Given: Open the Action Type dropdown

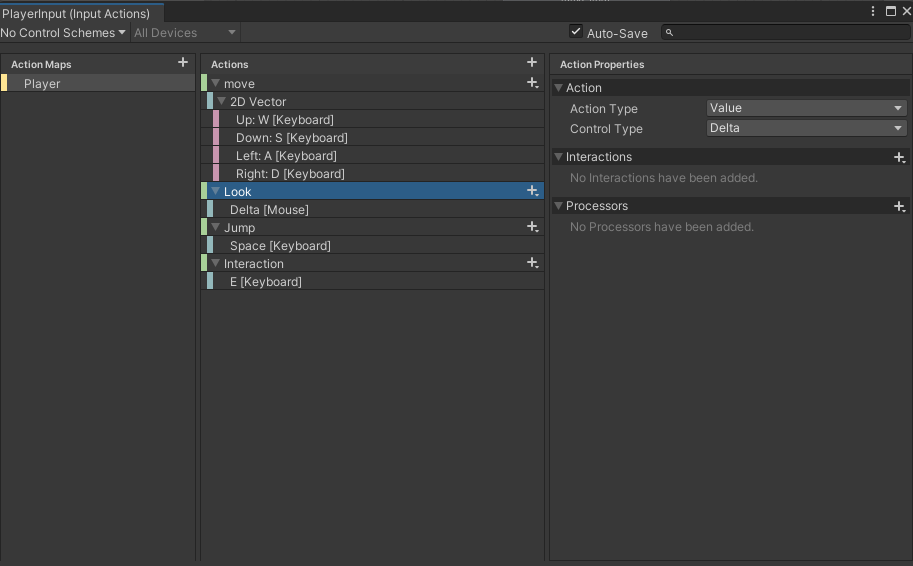Looking at the screenshot, I should click(x=806, y=108).
